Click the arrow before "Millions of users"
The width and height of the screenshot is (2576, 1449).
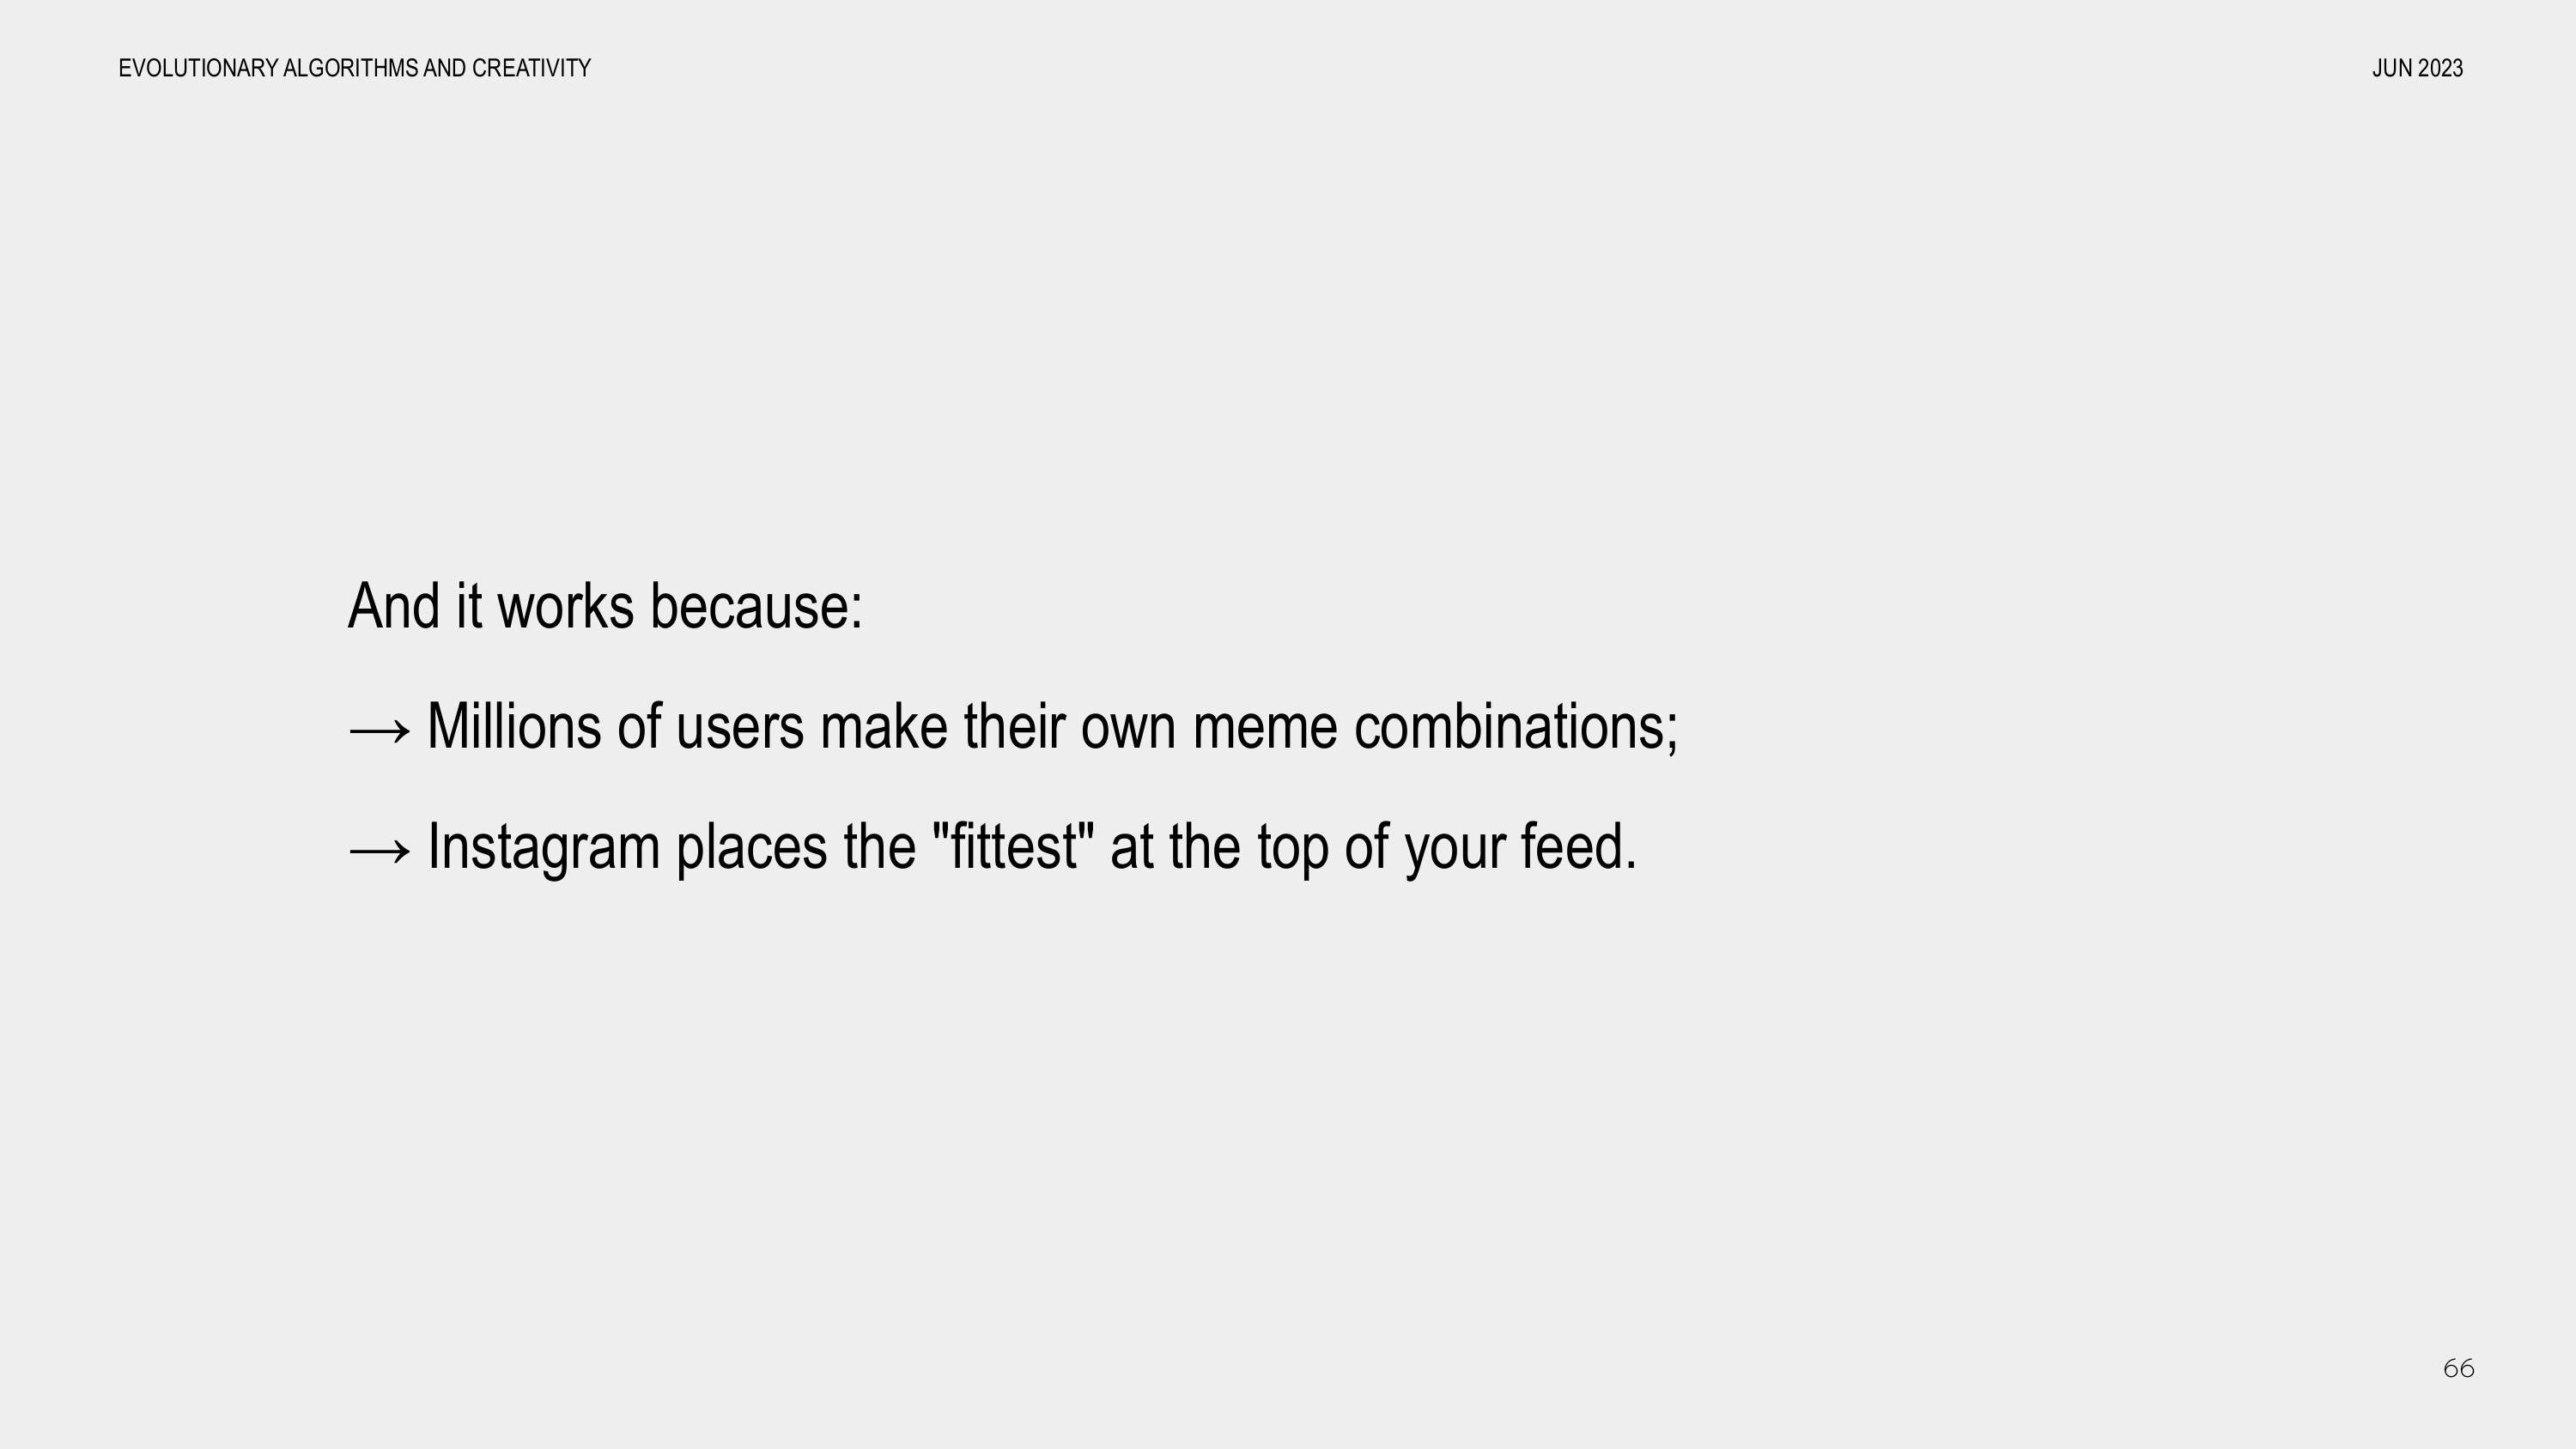(379, 732)
